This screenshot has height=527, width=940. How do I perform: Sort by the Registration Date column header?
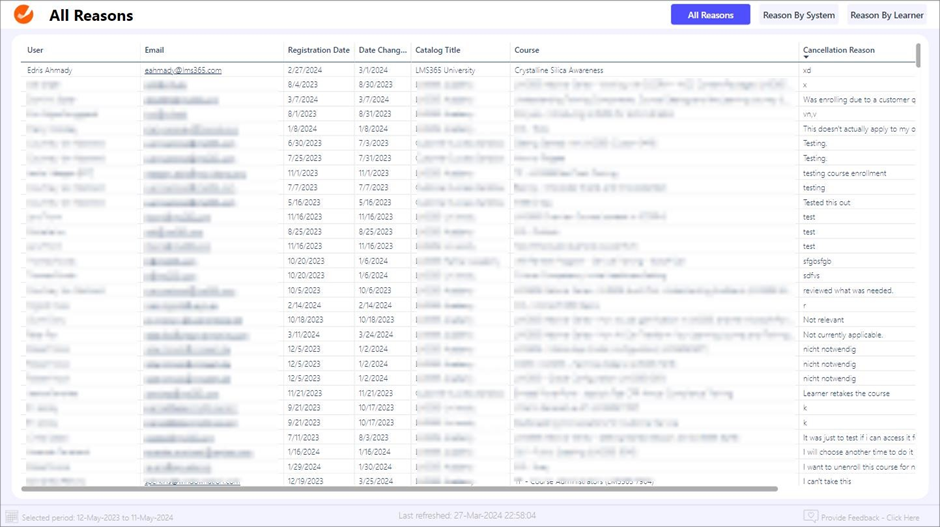318,50
